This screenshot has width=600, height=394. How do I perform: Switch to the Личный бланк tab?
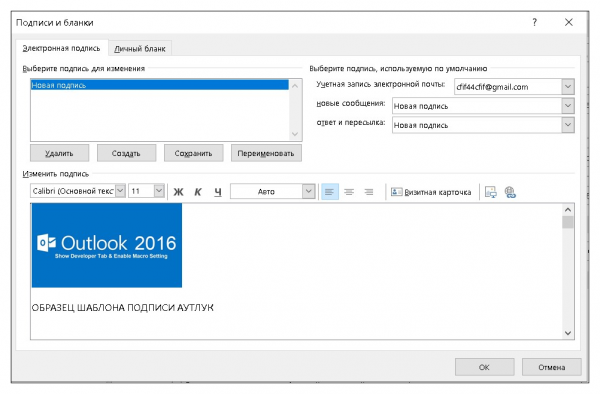pyautogui.click(x=140, y=49)
